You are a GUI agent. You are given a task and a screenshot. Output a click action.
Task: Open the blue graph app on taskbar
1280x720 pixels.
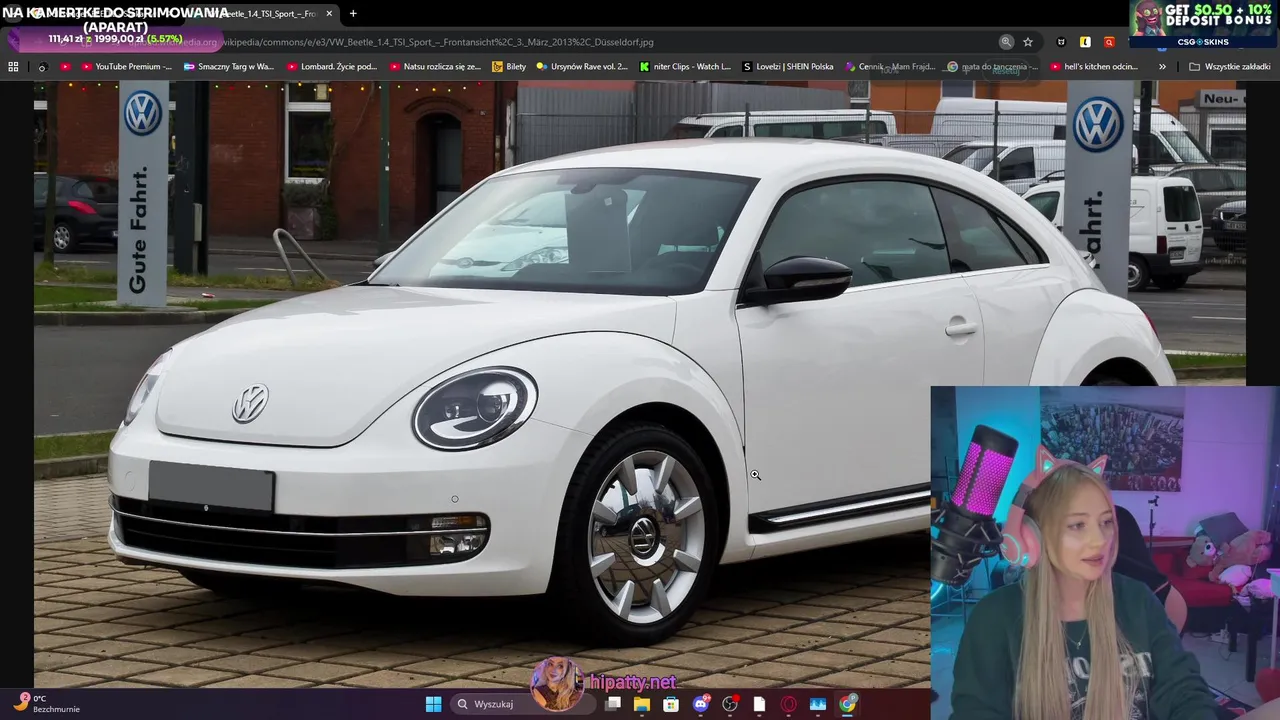click(x=818, y=704)
